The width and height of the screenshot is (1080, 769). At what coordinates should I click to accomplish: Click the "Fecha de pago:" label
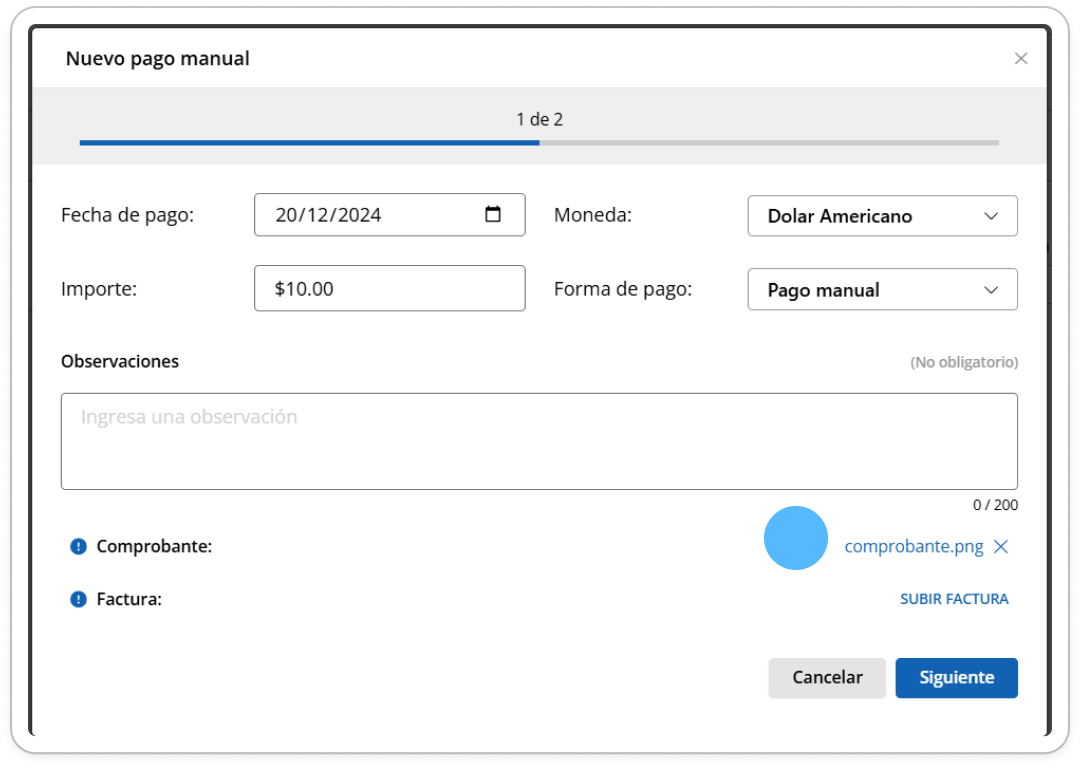point(127,215)
